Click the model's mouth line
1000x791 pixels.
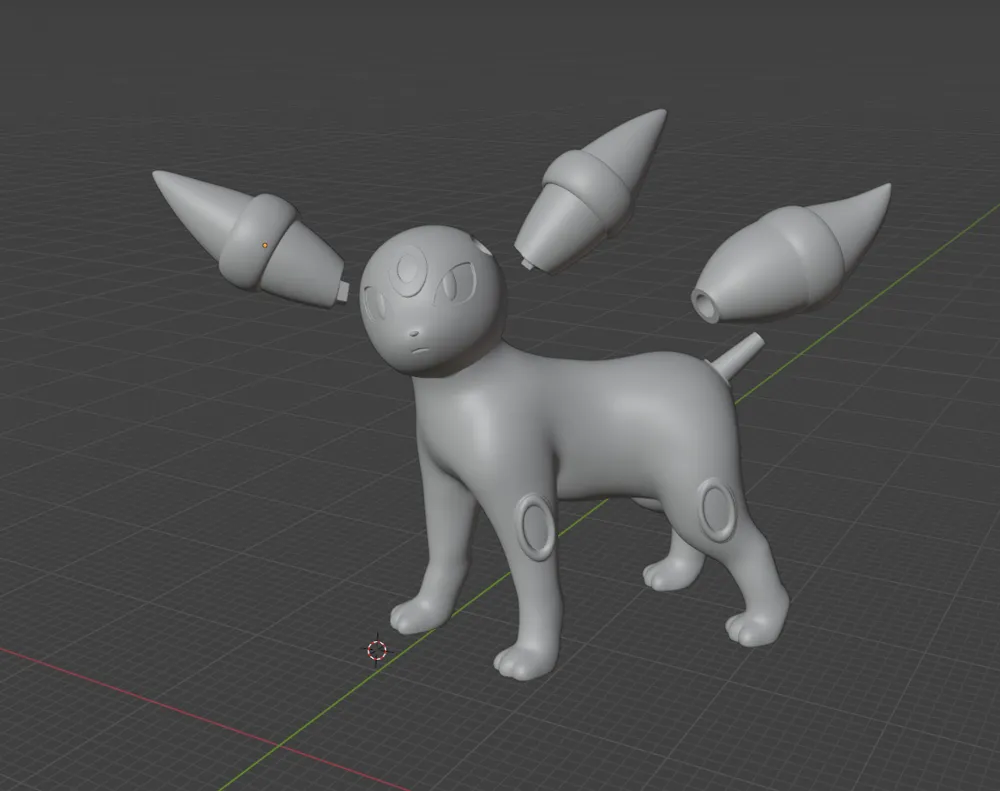click(421, 351)
